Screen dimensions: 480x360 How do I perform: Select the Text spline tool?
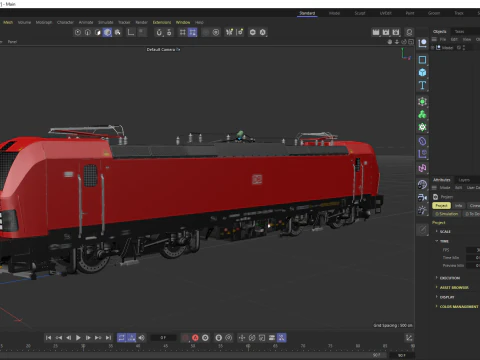(x=422, y=85)
